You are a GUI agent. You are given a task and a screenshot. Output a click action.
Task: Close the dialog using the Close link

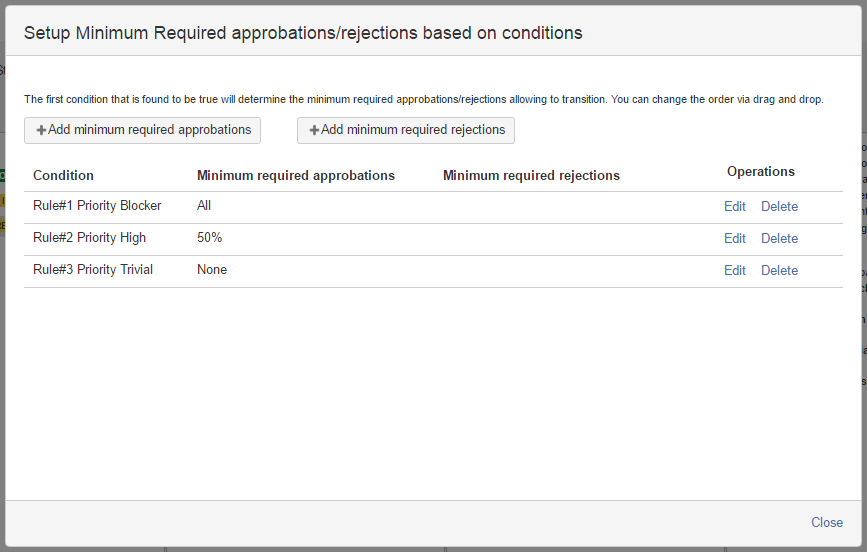(x=826, y=522)
